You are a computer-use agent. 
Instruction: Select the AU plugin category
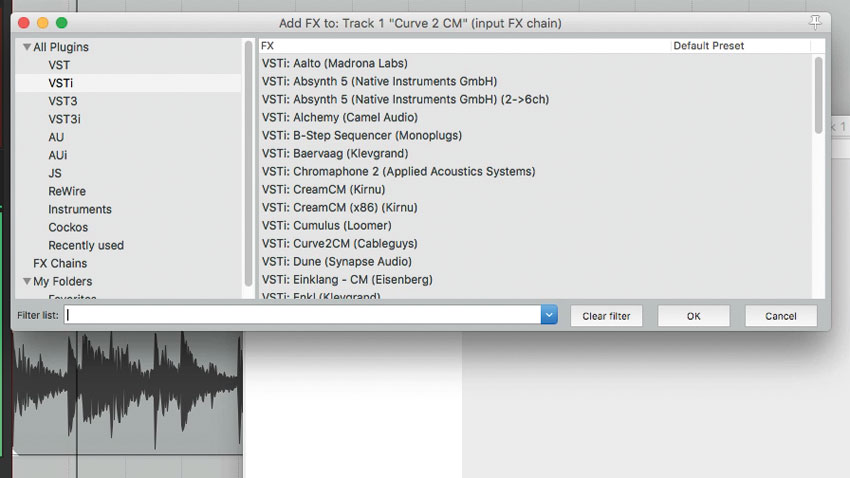(56, 137)
